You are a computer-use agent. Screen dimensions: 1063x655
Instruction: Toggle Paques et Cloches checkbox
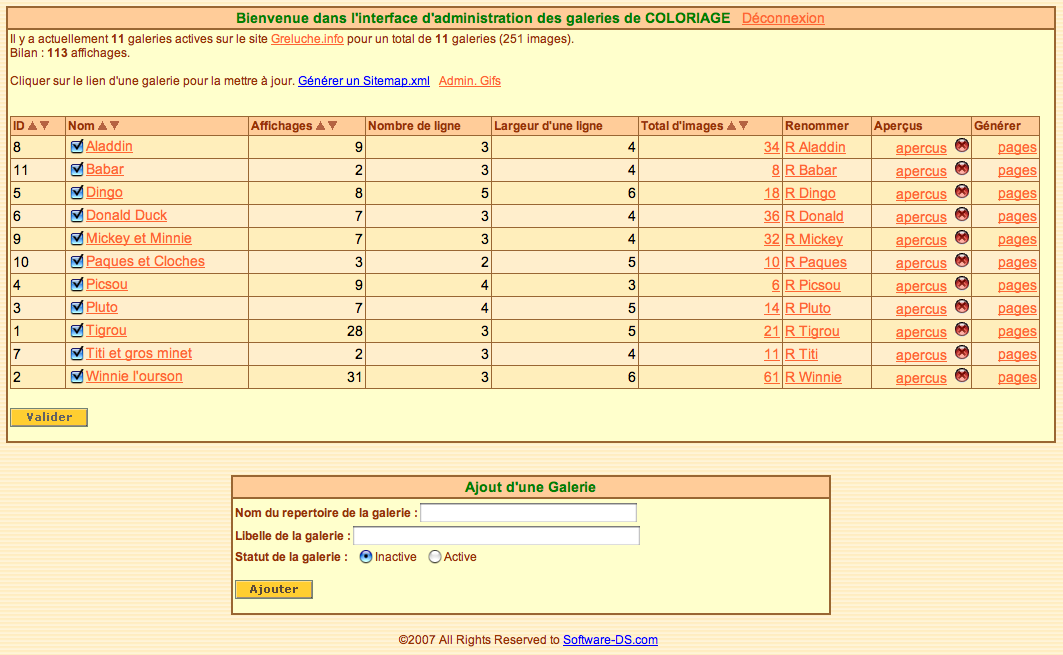77,262
